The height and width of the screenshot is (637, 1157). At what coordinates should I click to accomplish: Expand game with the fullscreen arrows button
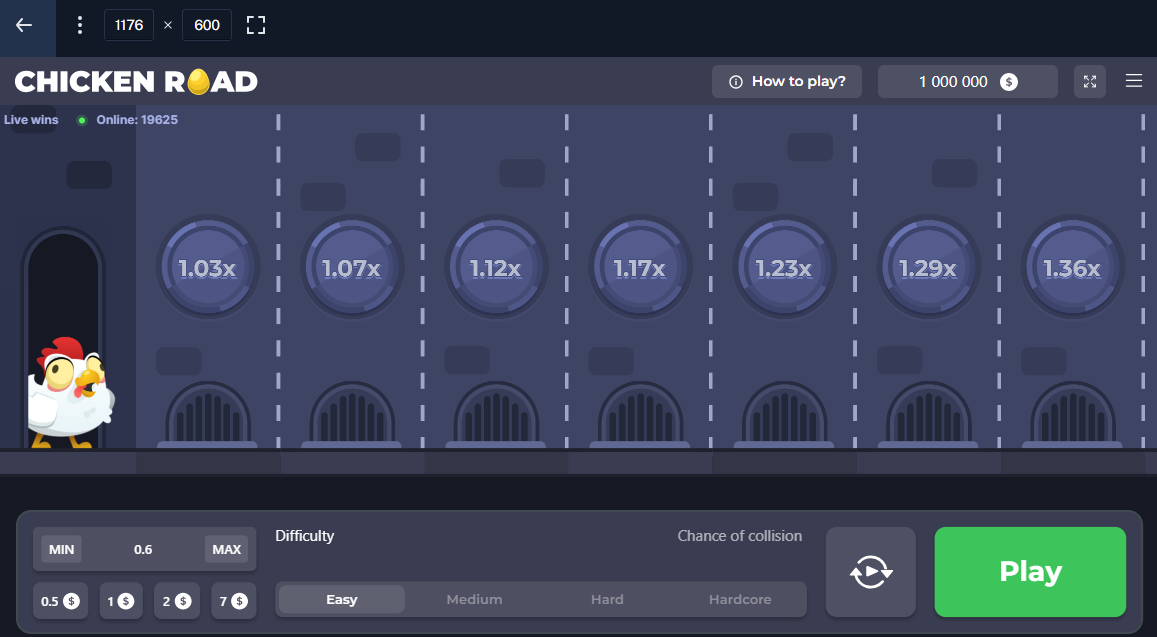click(x=1089, y=82)
